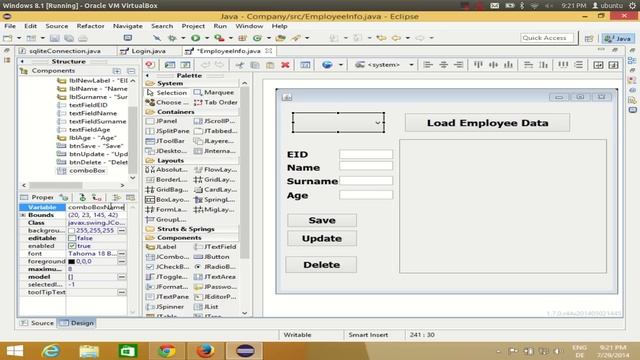Click Java perspective button
Viewport: 640px width, 360px height.
tap(618, 38)
